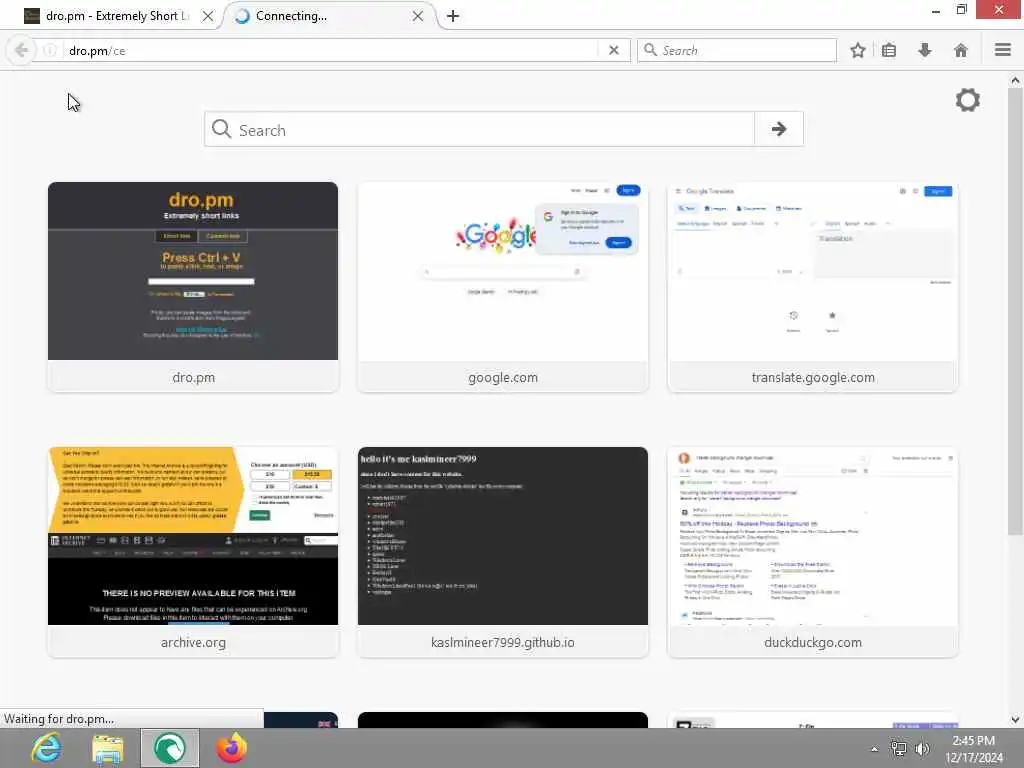Click the page scroll down arrow
Viewport: 1024px width, 768px height.
coord(1015,720)
